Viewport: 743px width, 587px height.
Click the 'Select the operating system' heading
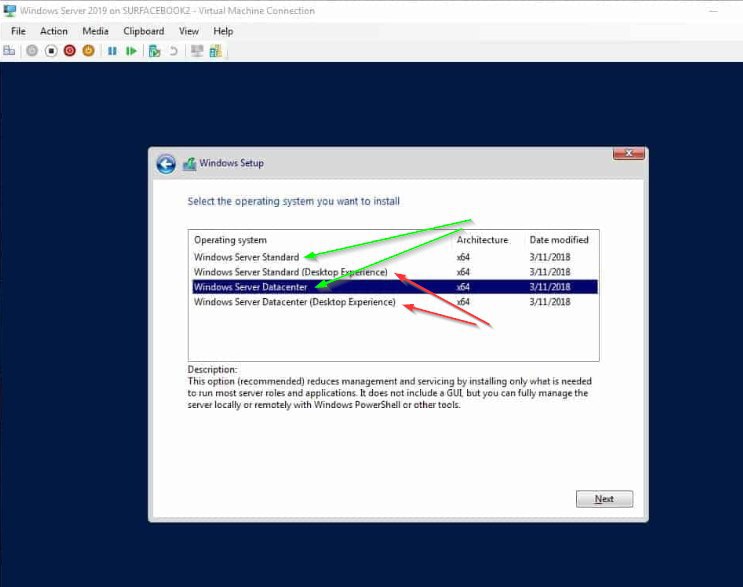[294, 201]
